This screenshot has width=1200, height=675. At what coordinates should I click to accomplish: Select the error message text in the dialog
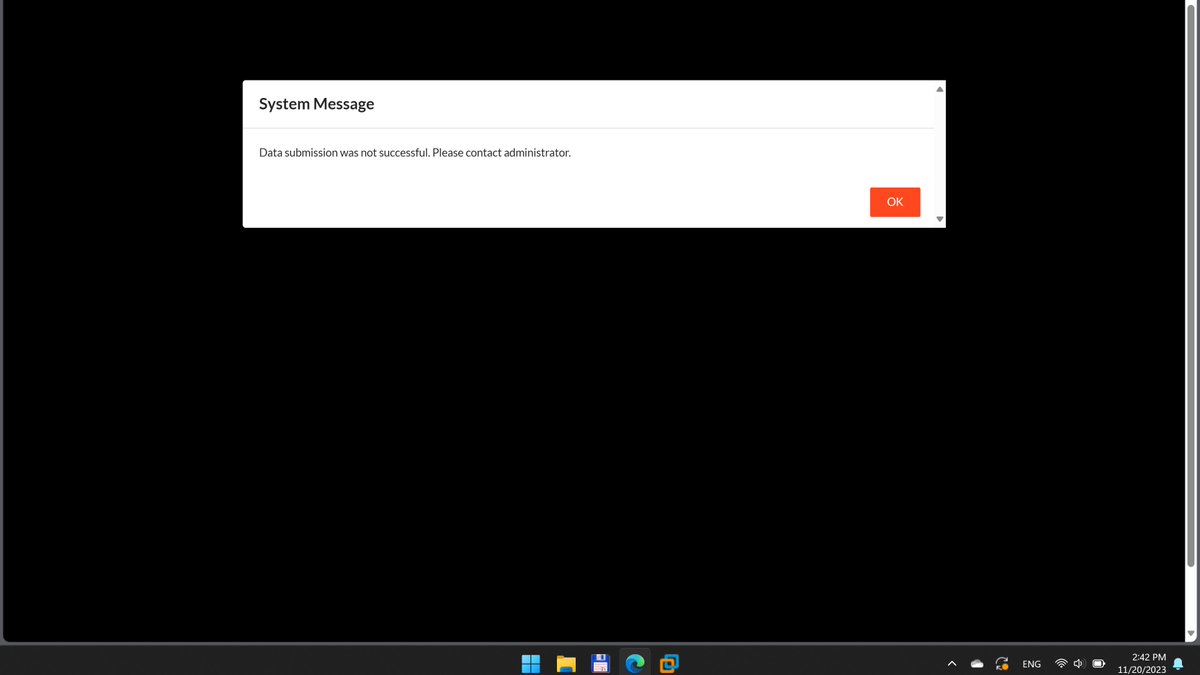point(414,152)
